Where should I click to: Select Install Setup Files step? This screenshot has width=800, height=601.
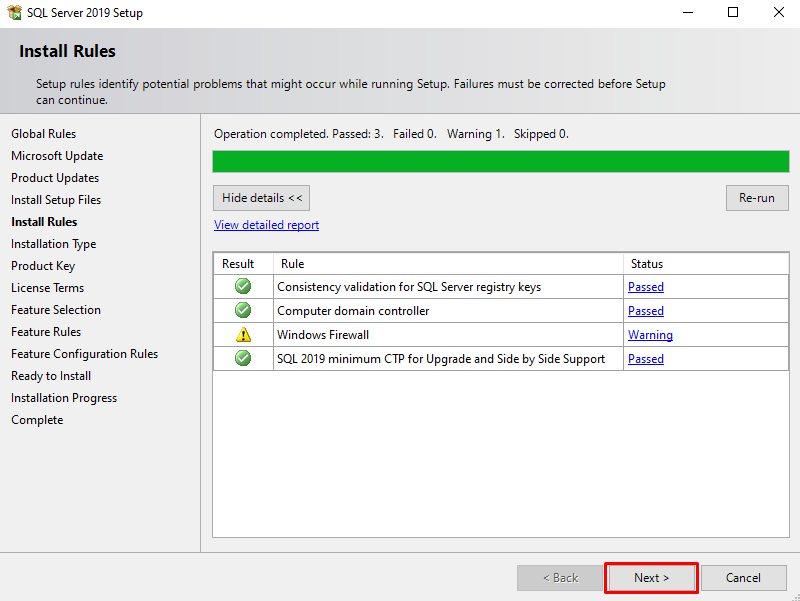click(x=56, y=199)
